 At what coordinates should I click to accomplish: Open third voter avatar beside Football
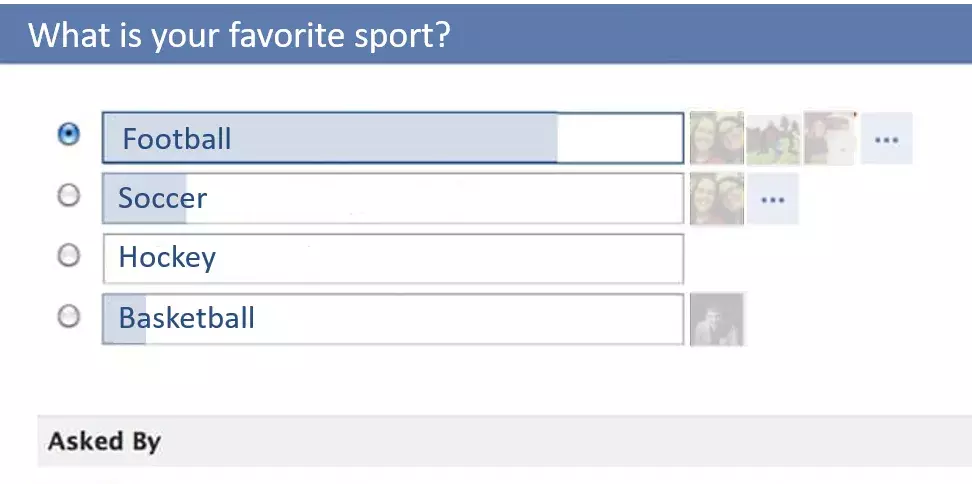click(830, 138)
